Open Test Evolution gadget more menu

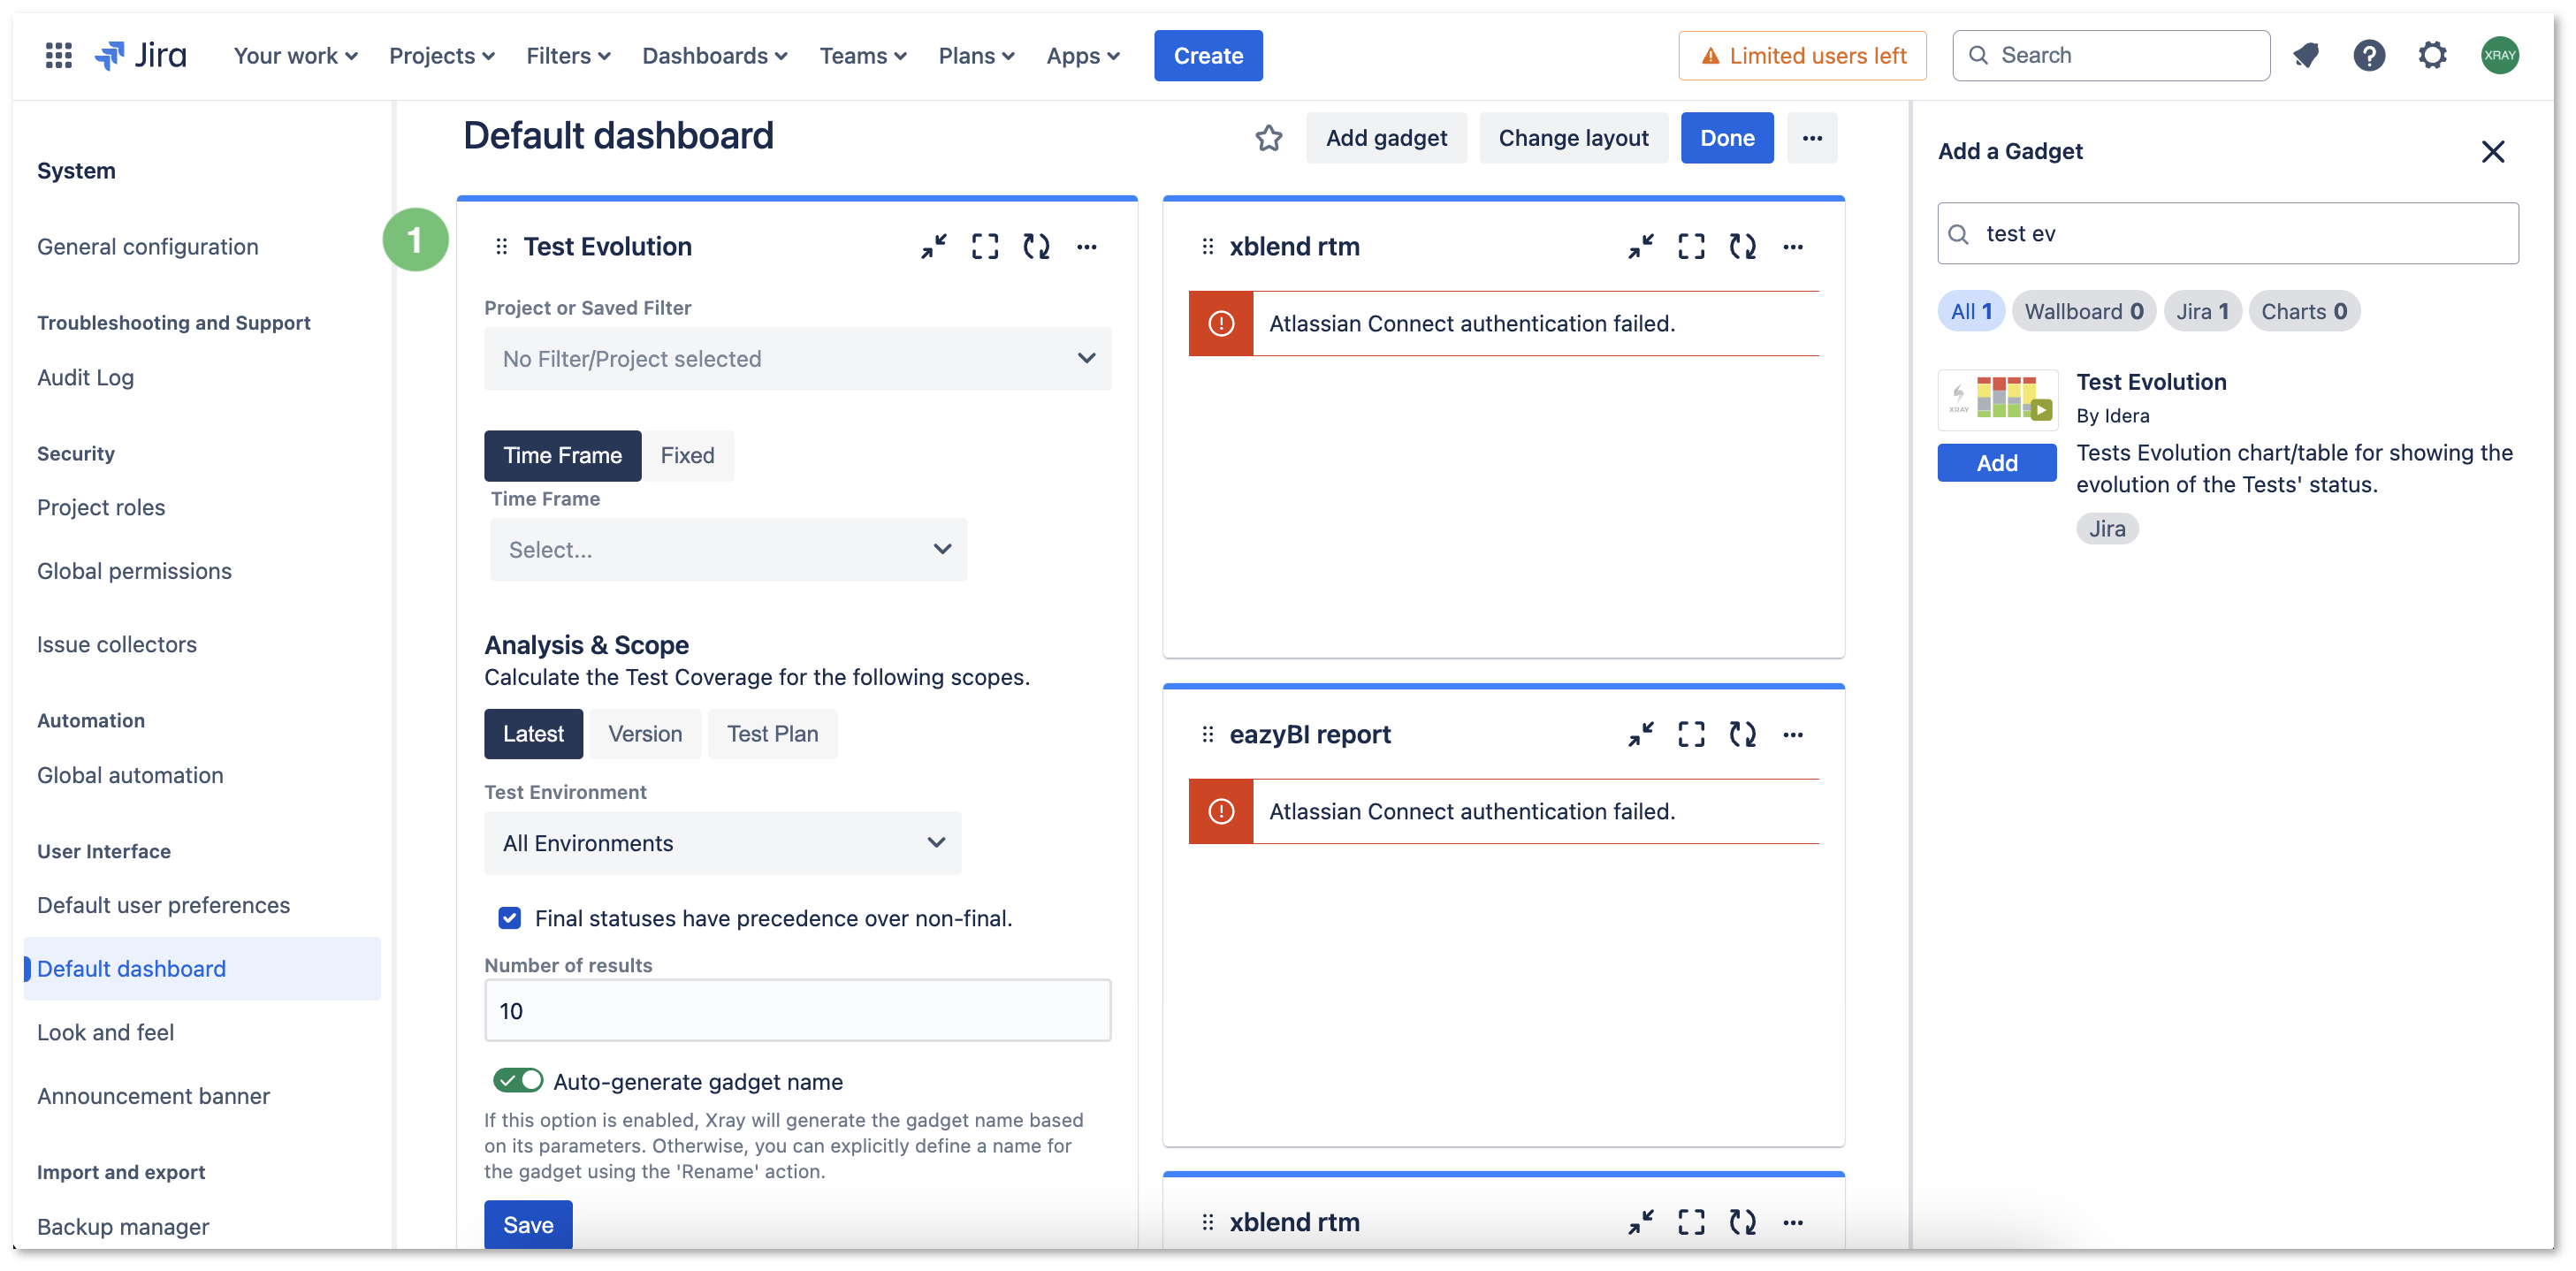[1087, 246]
